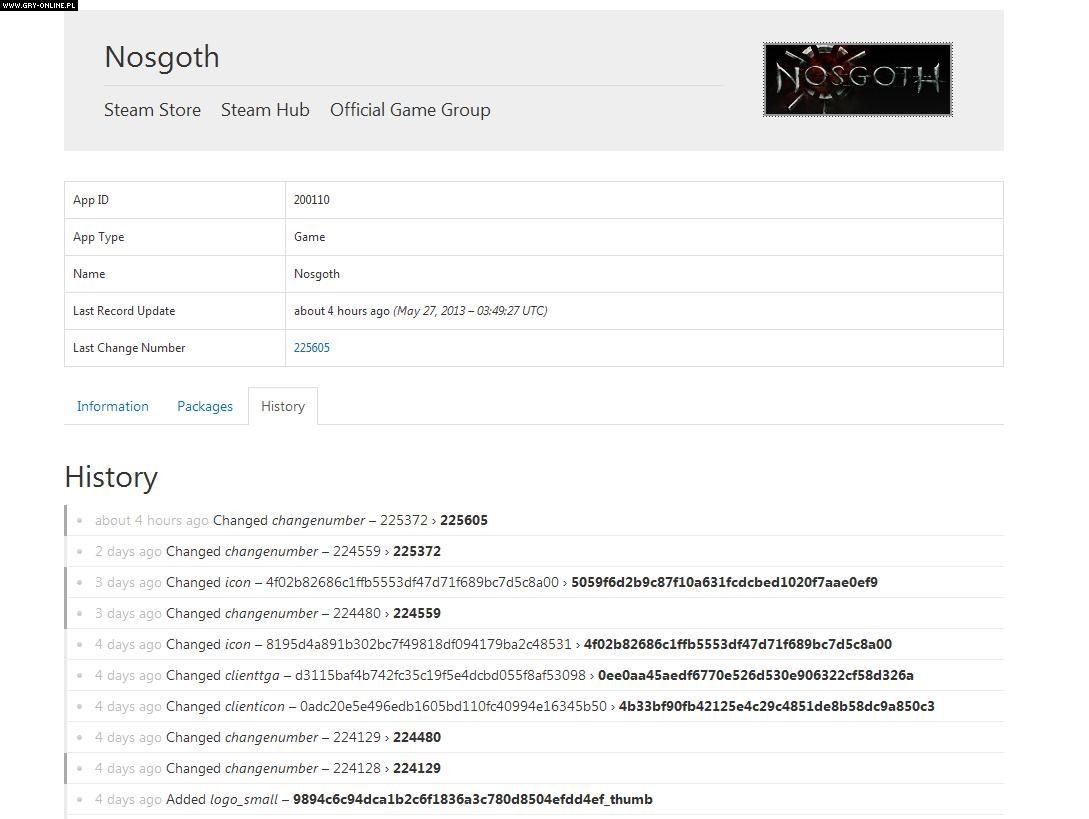
Task: Open the Steam Store link
Action: click(x=152, y=110)
